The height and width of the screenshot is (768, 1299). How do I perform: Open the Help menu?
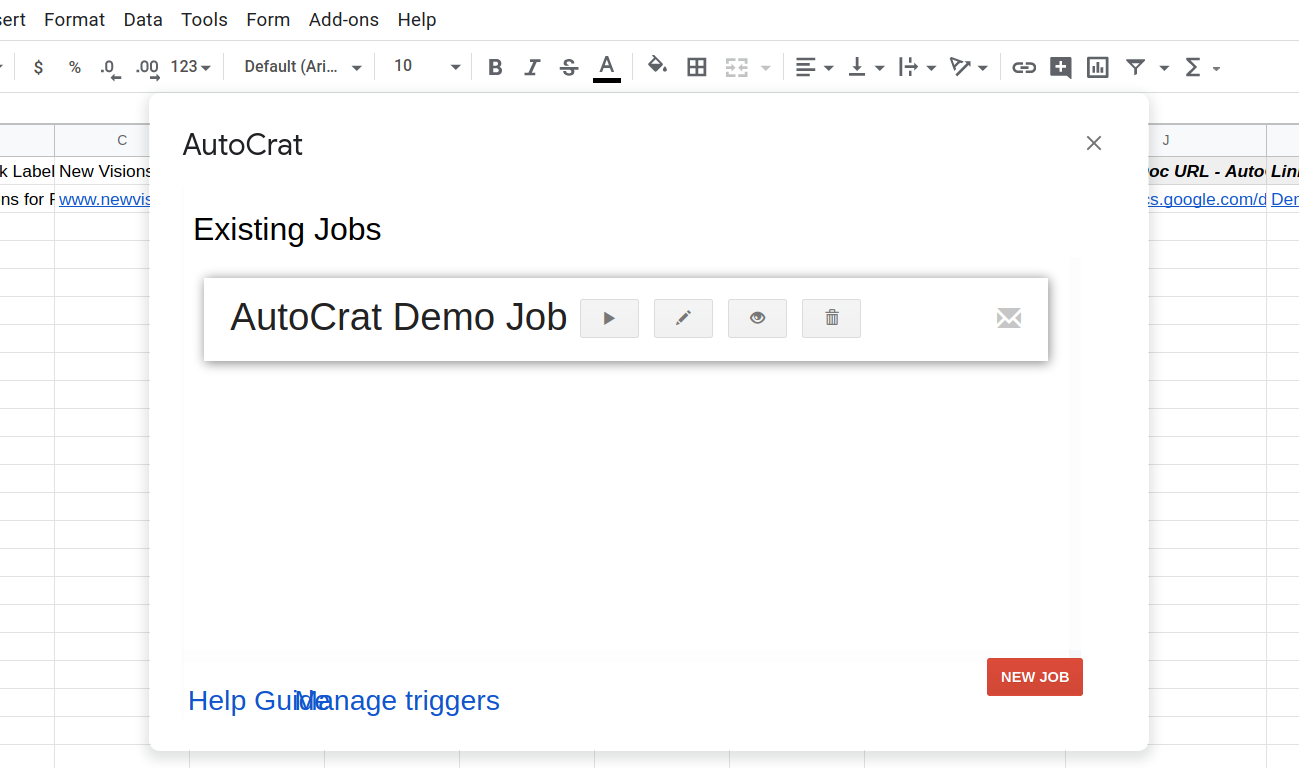pyautogui.click(x=417, y=20)
